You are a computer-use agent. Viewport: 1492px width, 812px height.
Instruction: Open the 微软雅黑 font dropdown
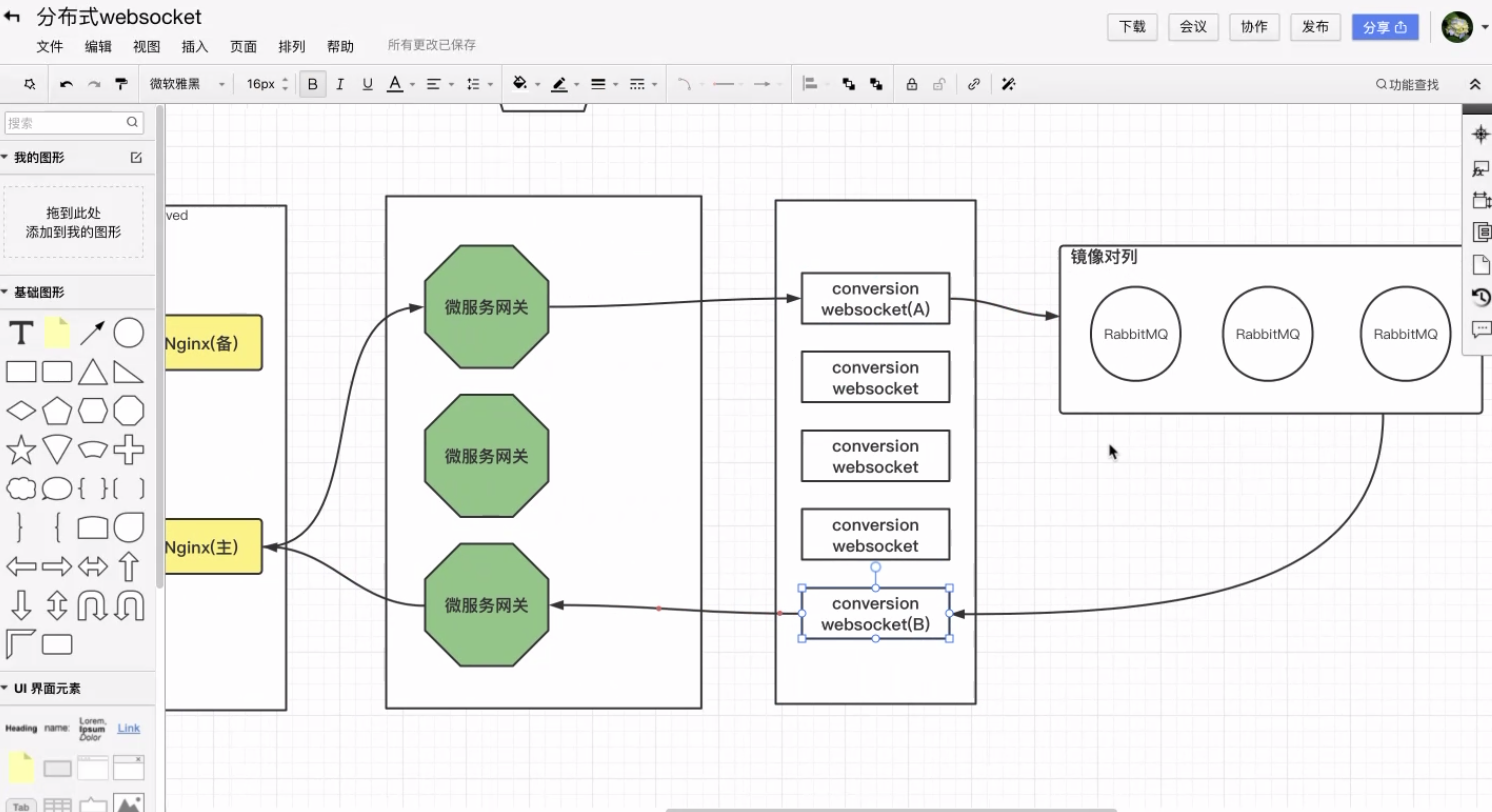(187, 85)
